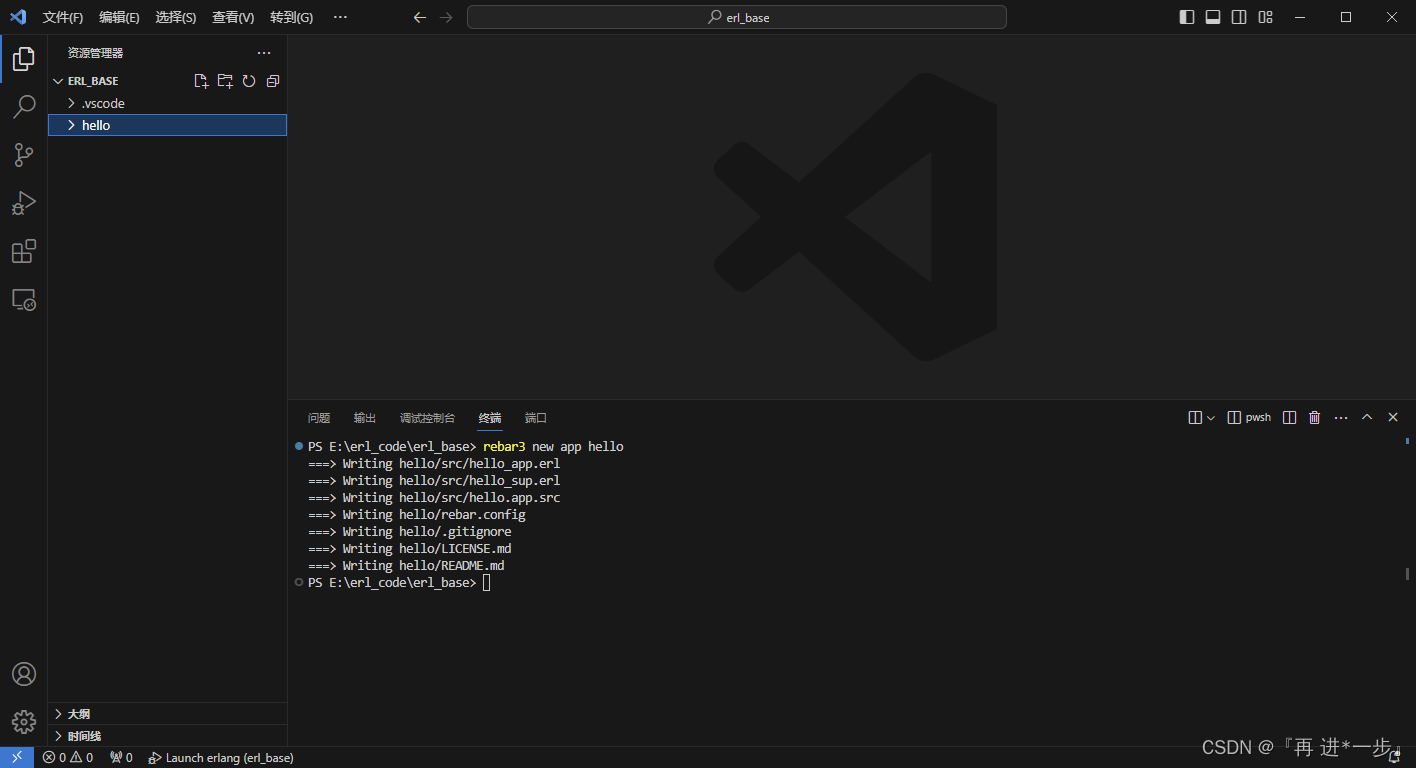Screen dimensions: 1416x768
Task: Click the erl_base command center search box
Action: coord(737,17)
